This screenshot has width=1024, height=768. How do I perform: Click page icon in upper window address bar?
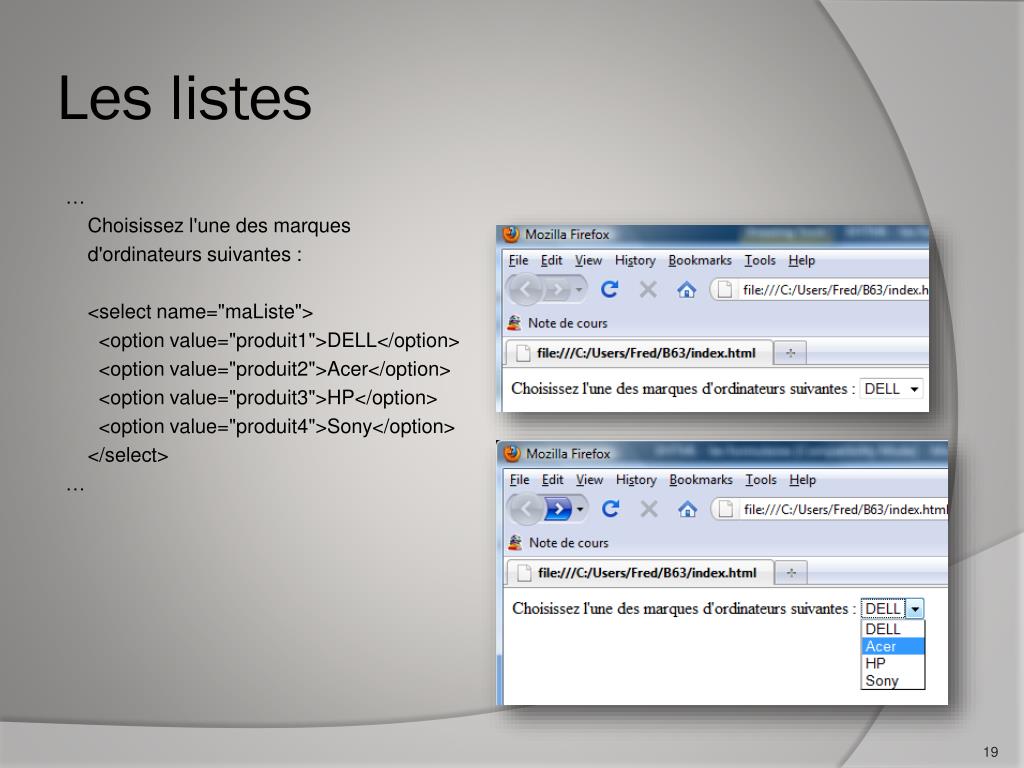coord(724,289)
